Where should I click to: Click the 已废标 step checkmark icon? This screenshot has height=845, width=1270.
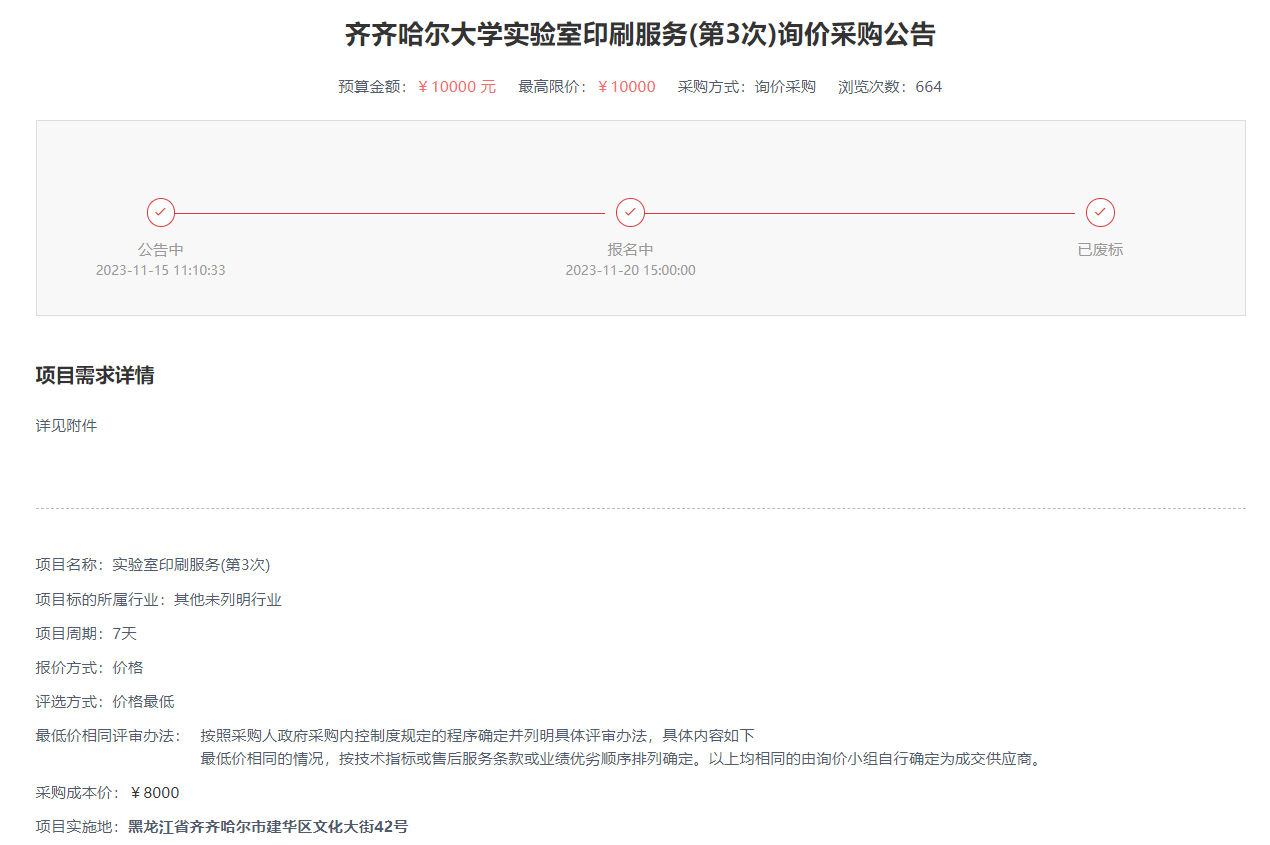click(1100, 213)
